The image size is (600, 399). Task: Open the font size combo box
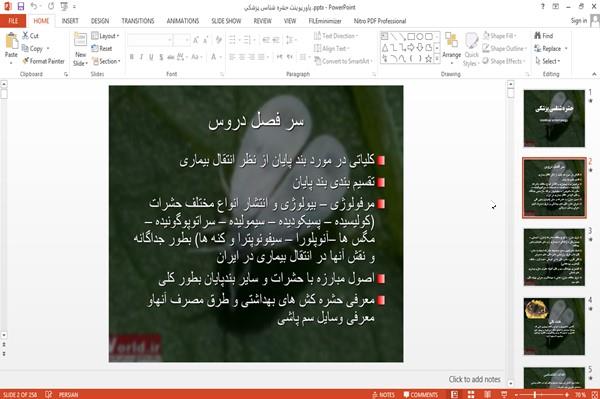pyautogui.click(x=181, y=40)
